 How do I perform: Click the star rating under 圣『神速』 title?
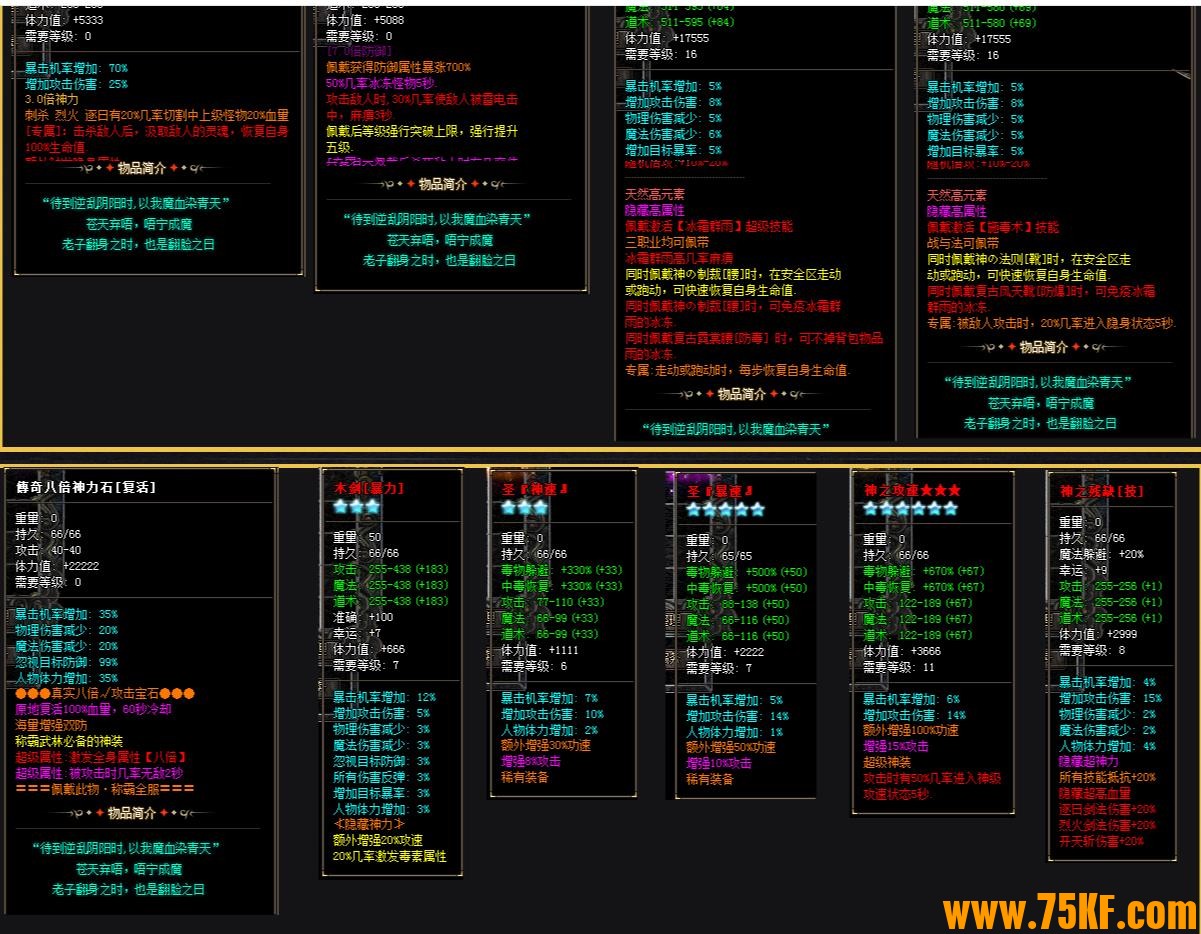526,507
